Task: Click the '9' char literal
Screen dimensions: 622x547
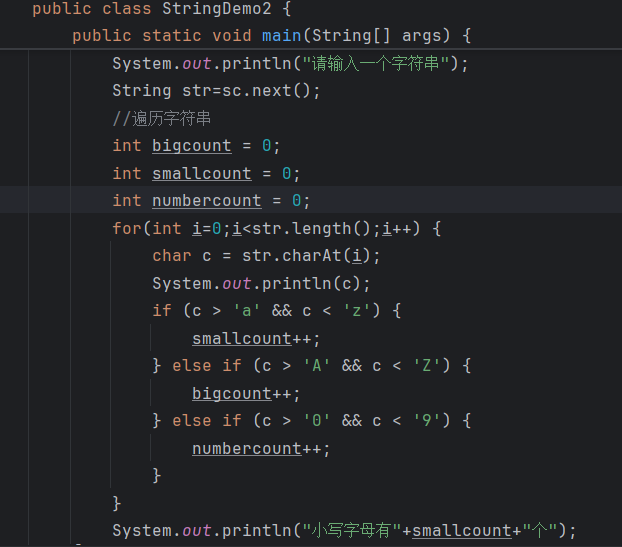Action: pos(426,421)
